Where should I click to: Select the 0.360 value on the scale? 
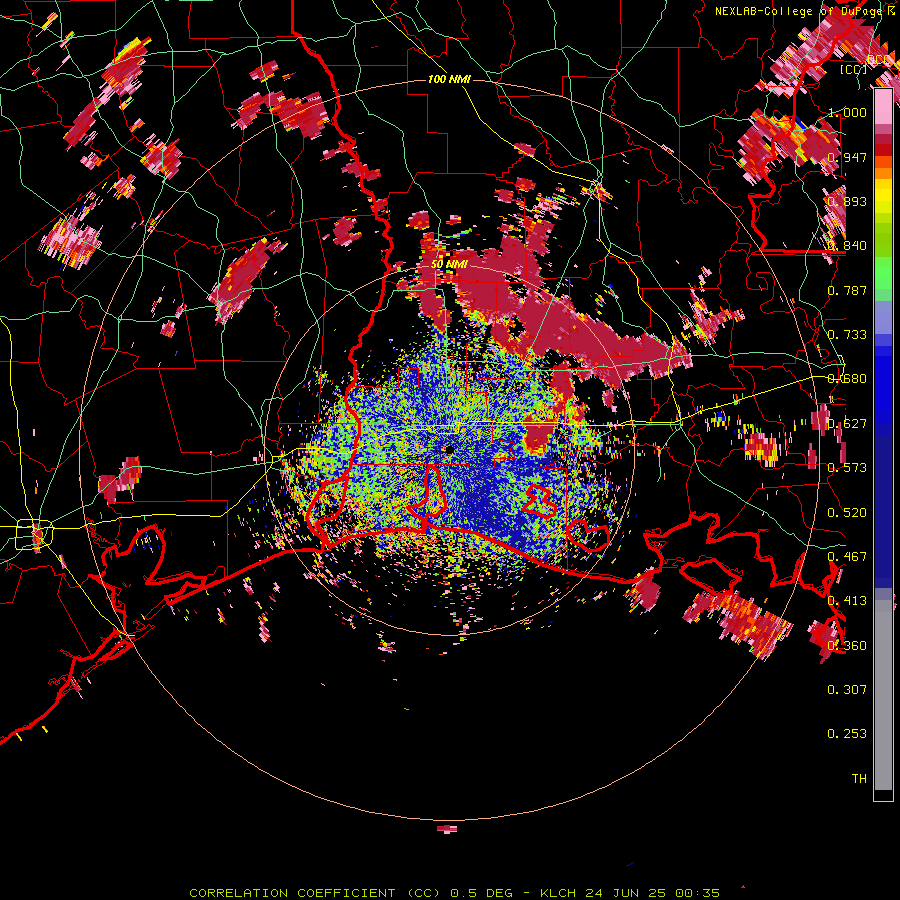847,646
